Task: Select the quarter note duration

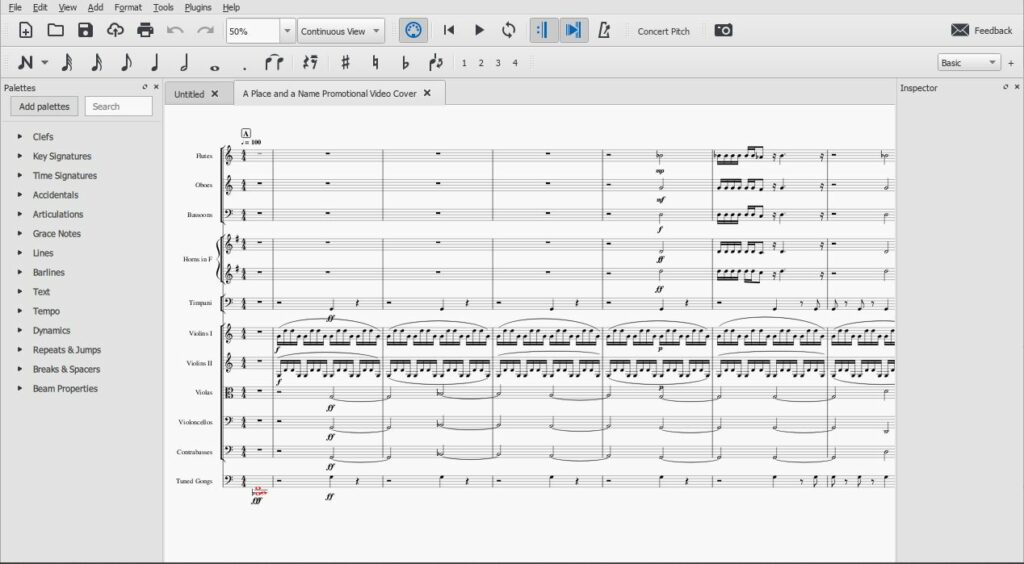Action: tap(155, 63)
